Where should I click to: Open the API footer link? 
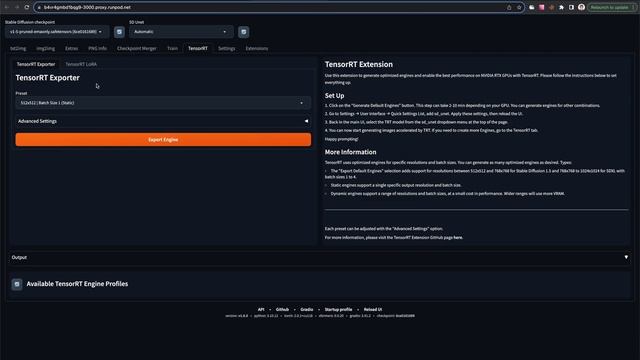(x=261, y=309)
